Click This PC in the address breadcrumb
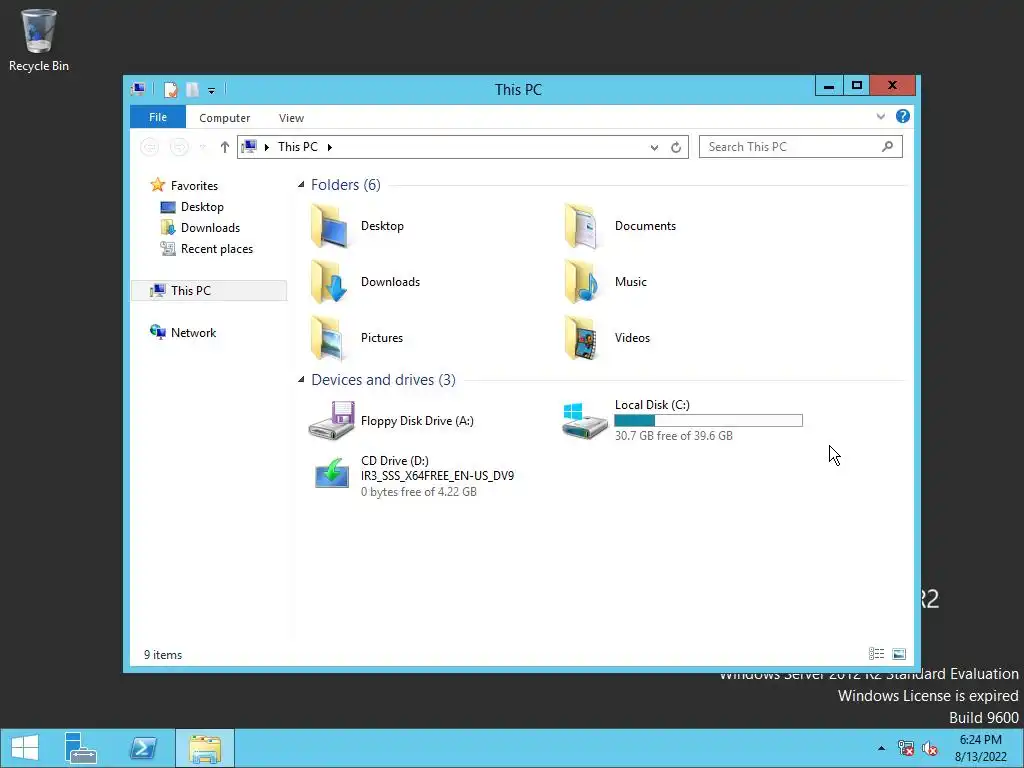 point(298,147)
